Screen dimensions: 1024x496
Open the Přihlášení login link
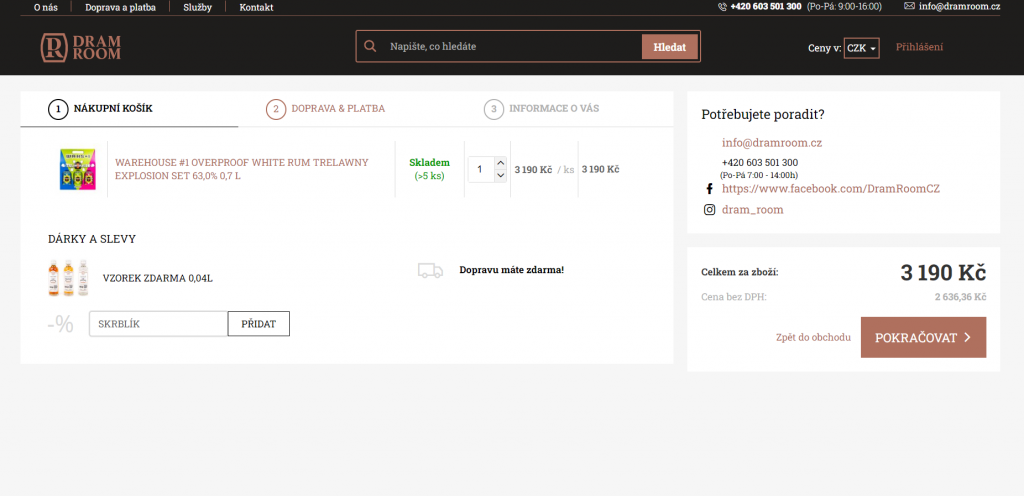tap(919, 47)
